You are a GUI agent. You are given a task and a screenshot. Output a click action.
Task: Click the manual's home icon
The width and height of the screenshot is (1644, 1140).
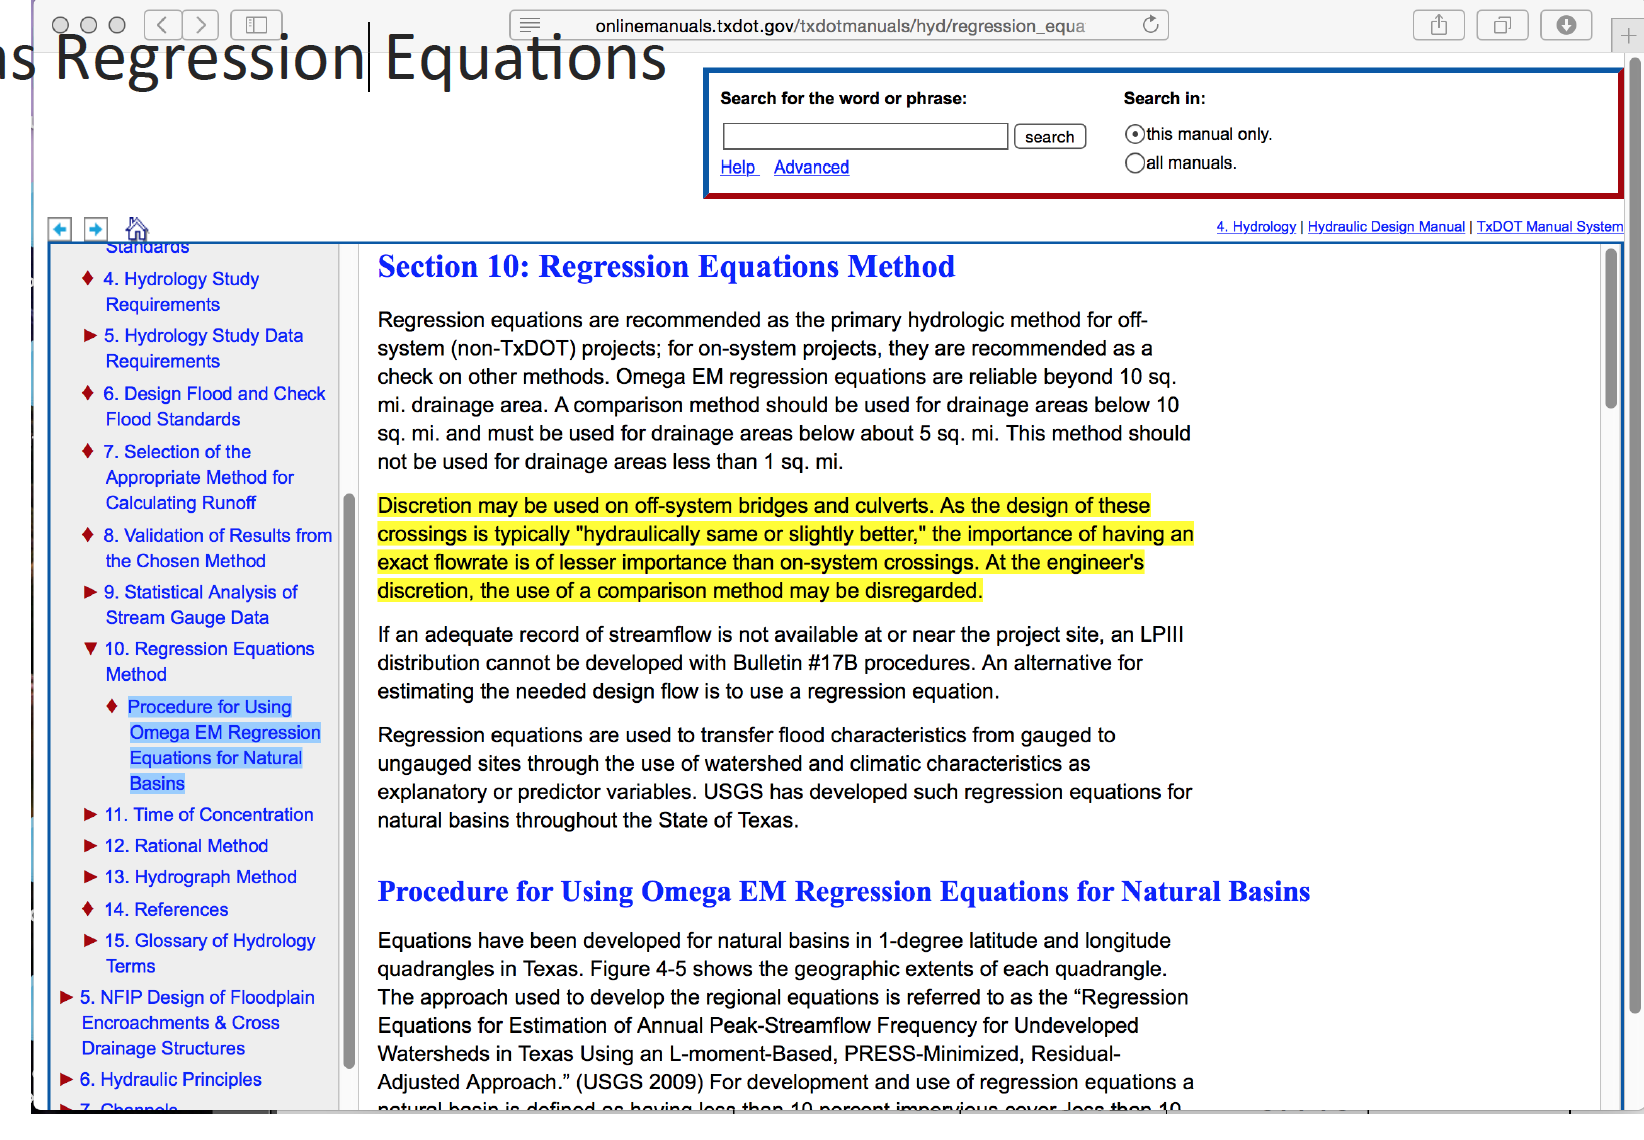click(137, 228)
